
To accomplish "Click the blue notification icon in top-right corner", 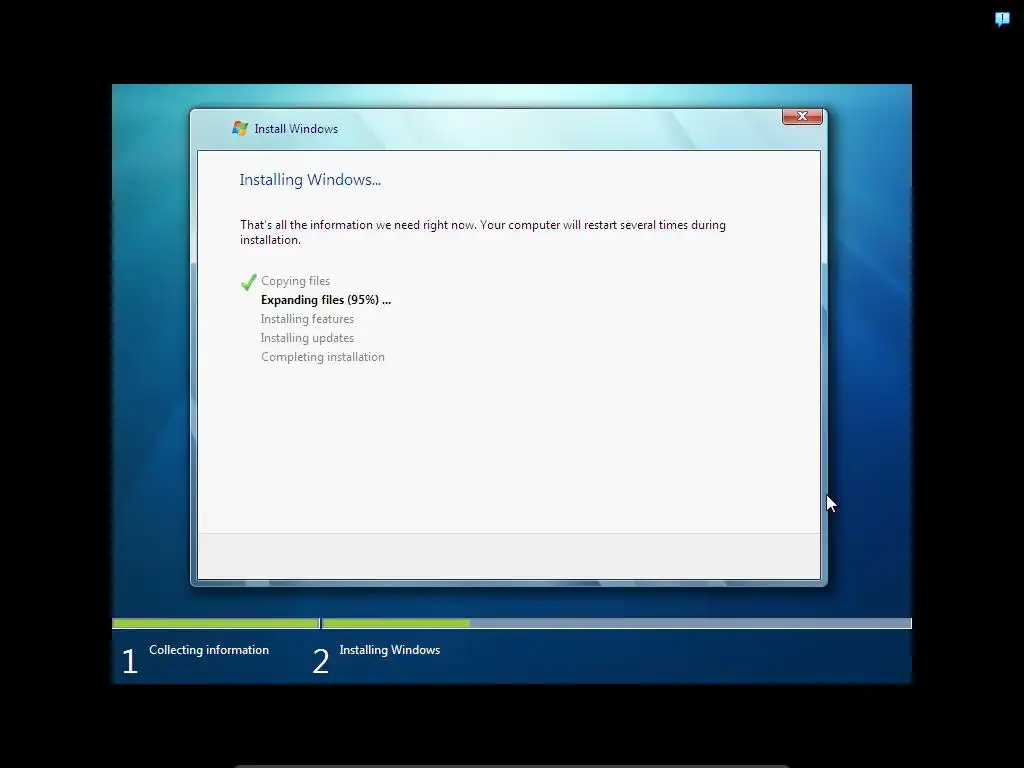I will coord(1002,20).
